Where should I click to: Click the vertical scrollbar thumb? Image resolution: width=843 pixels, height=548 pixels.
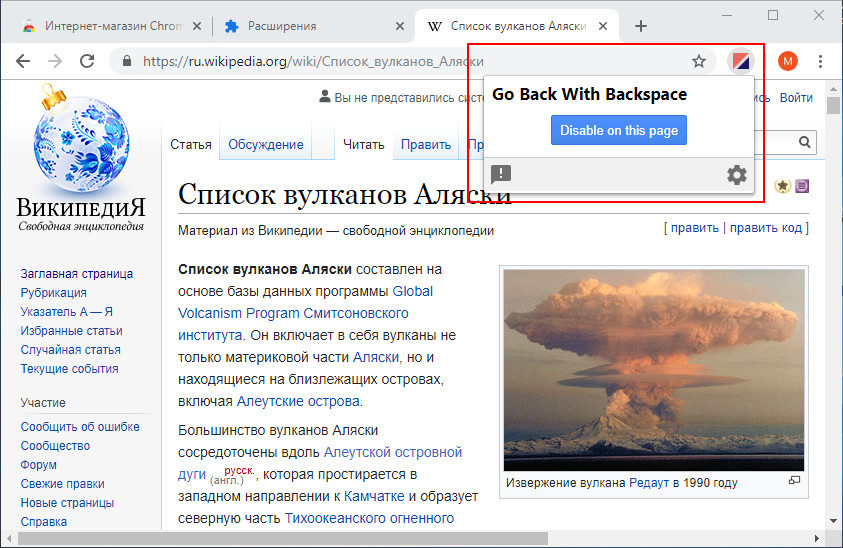click(833, 105)
